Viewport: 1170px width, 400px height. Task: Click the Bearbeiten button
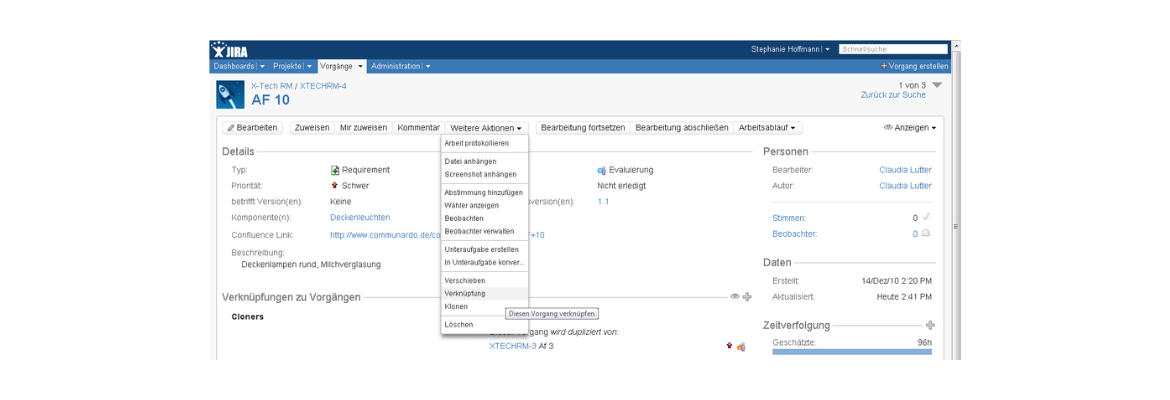[253, 128]
